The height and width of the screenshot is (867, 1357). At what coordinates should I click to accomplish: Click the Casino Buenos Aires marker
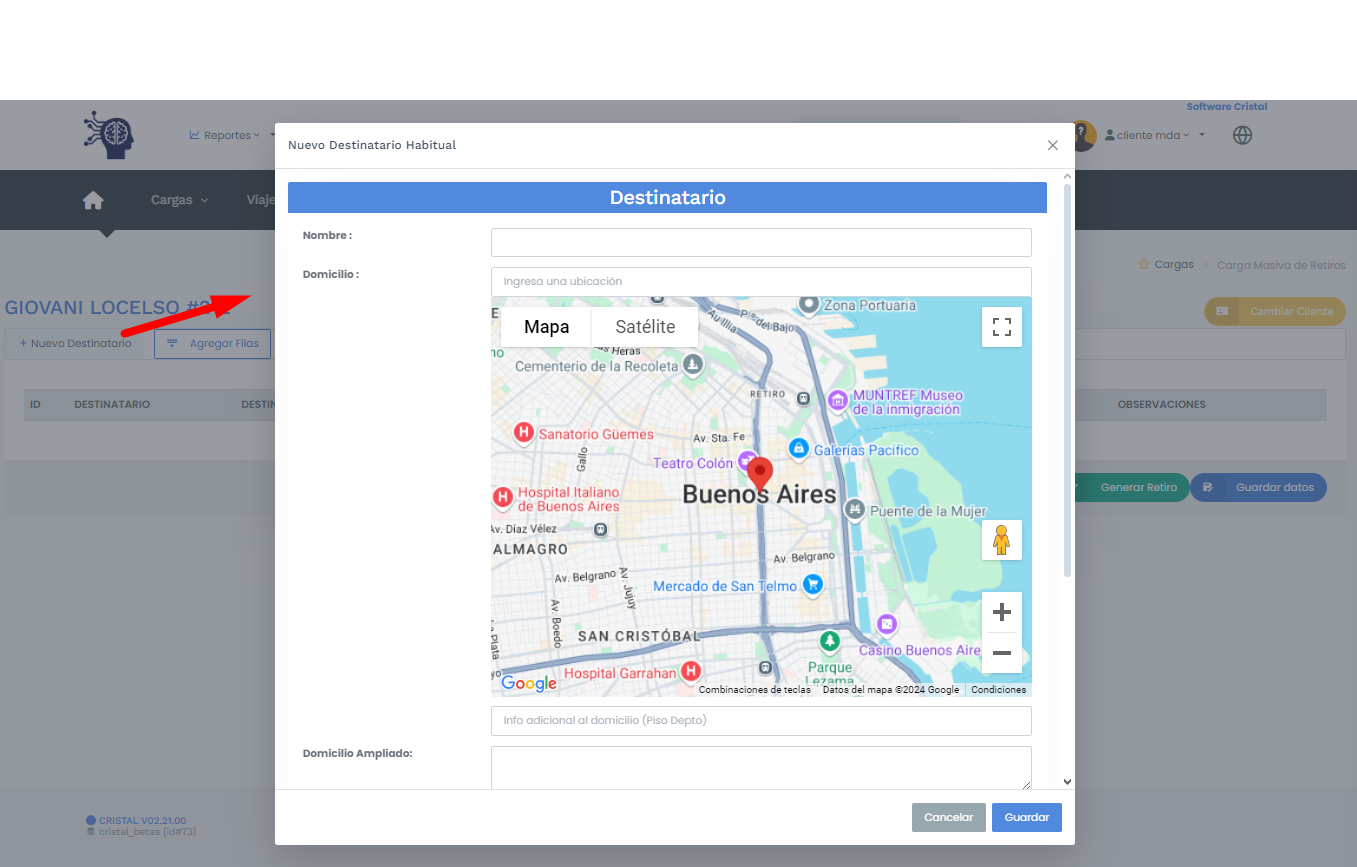(x=887, y=624)
